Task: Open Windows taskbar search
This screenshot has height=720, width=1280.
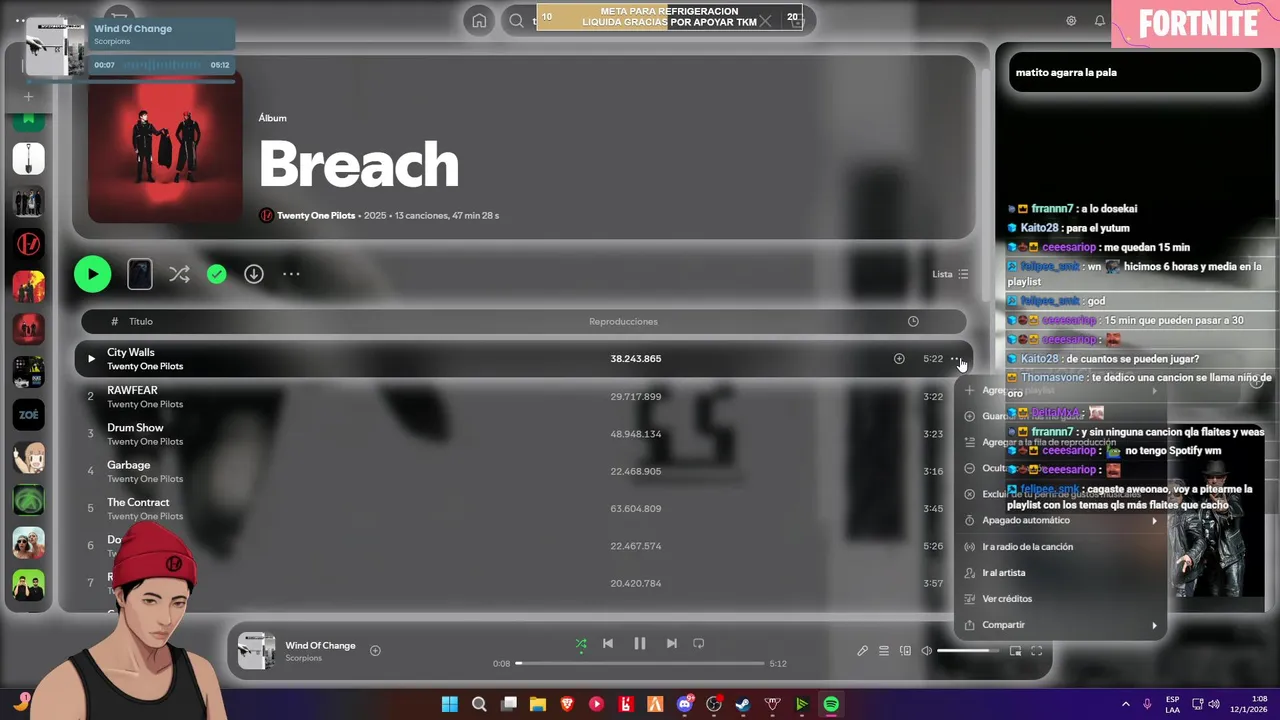Action: pos(479,705)
